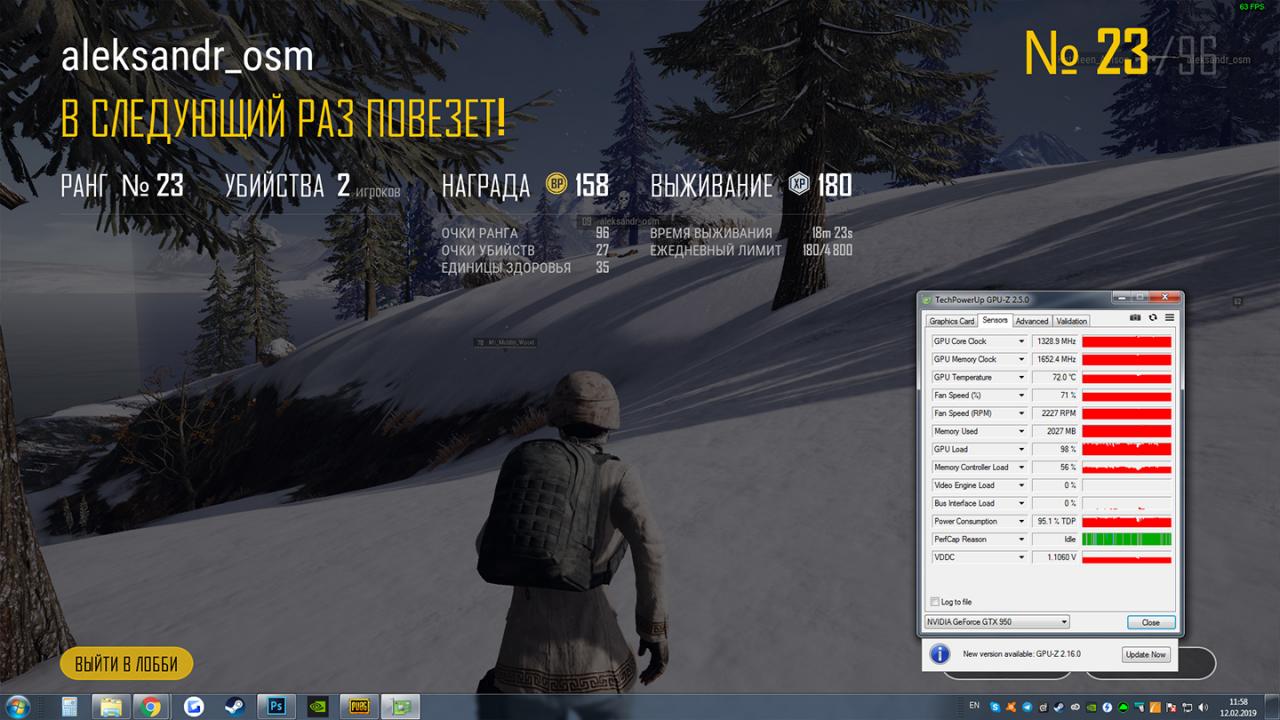The height and width of the screenshot is (720, 1280).
Task: Click the network status tray icon
Action: (1187, 707)
